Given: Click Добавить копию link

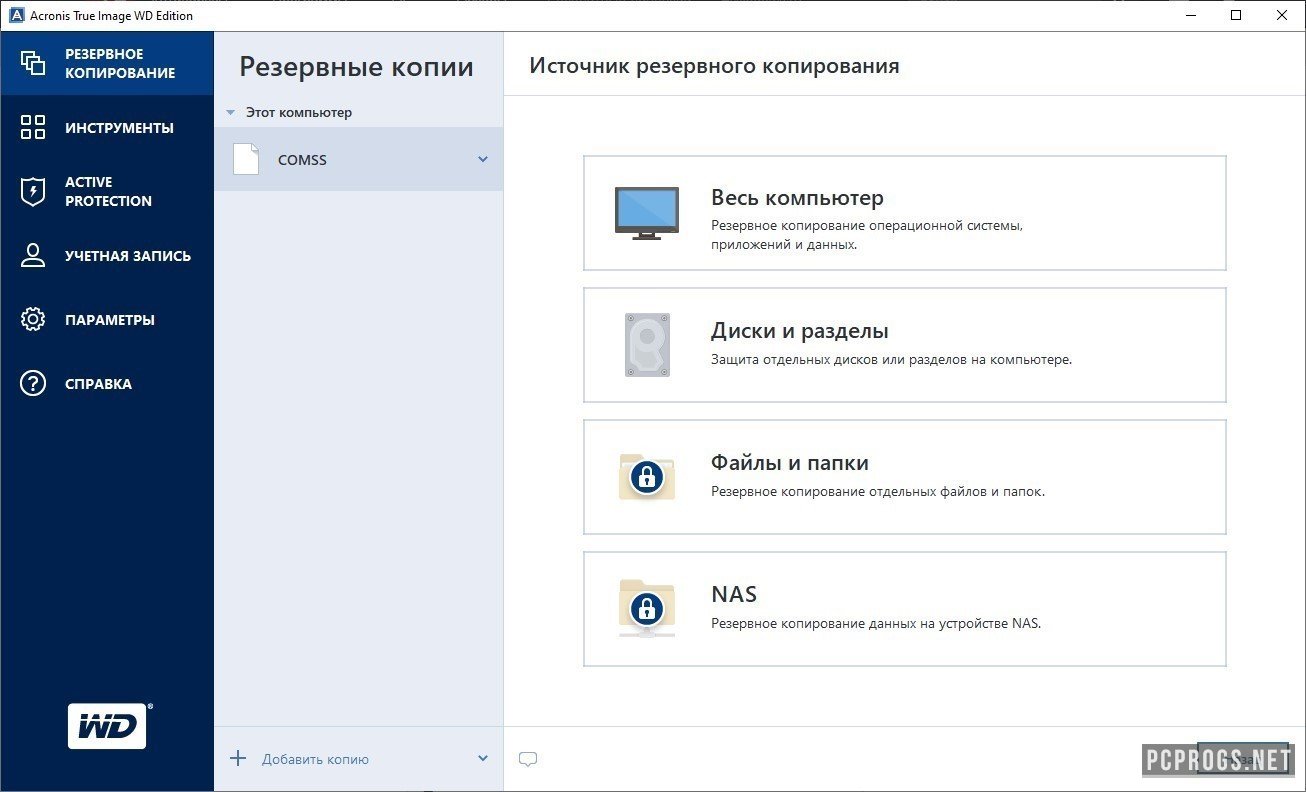Looking at the screenshot, I should tap(315, 759).
